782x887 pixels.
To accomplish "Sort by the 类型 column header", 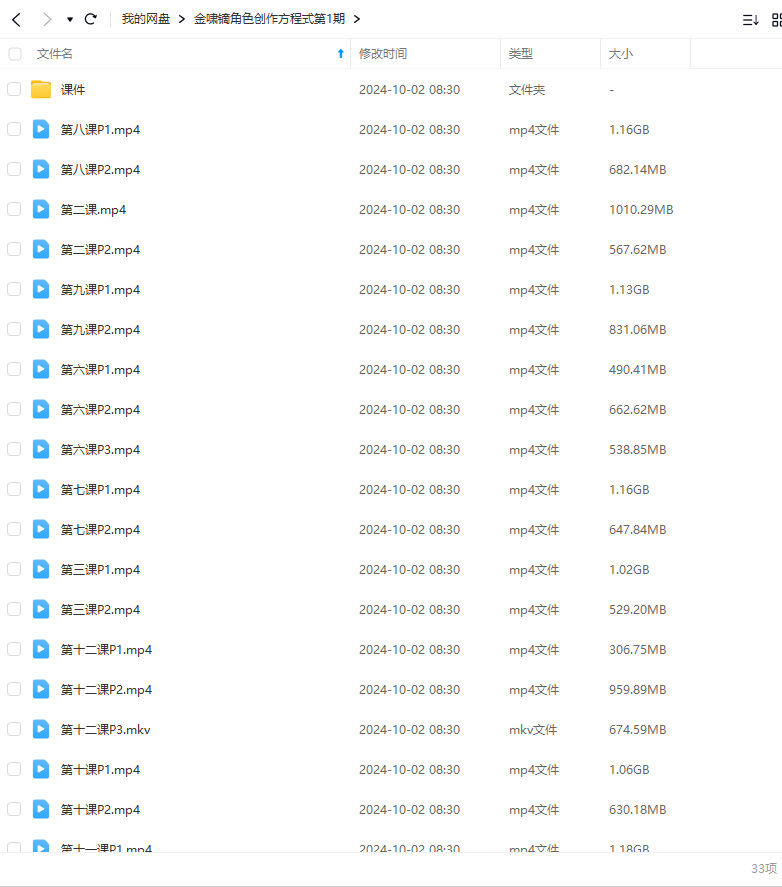I will tap(520, 53).
